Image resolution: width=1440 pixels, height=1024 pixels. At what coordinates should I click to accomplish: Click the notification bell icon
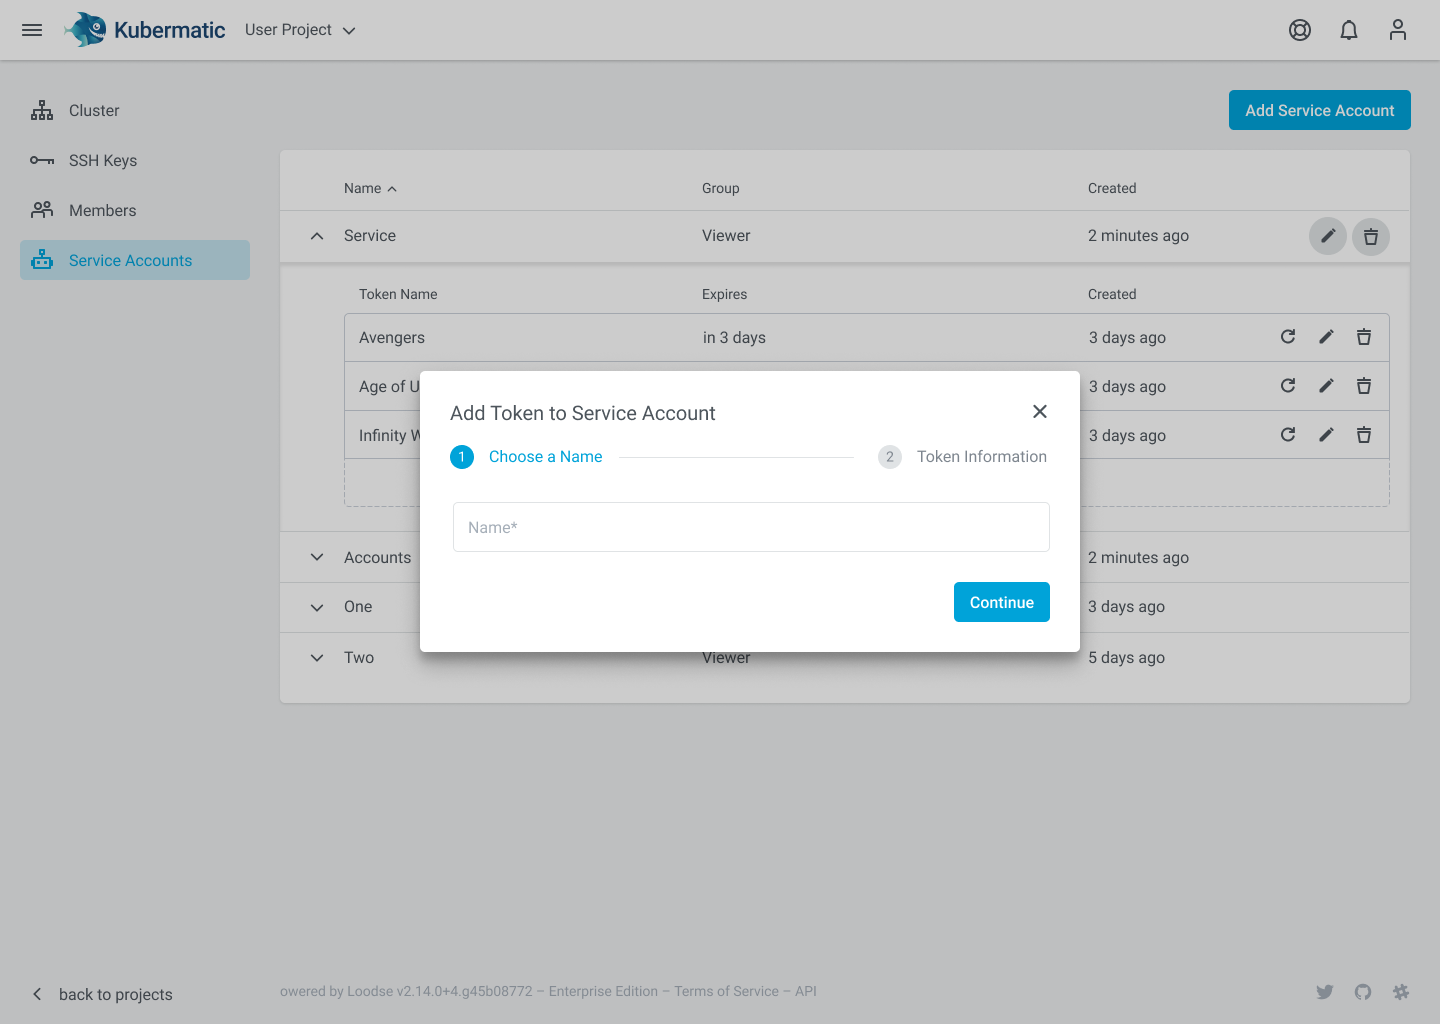pos(1348,30)
